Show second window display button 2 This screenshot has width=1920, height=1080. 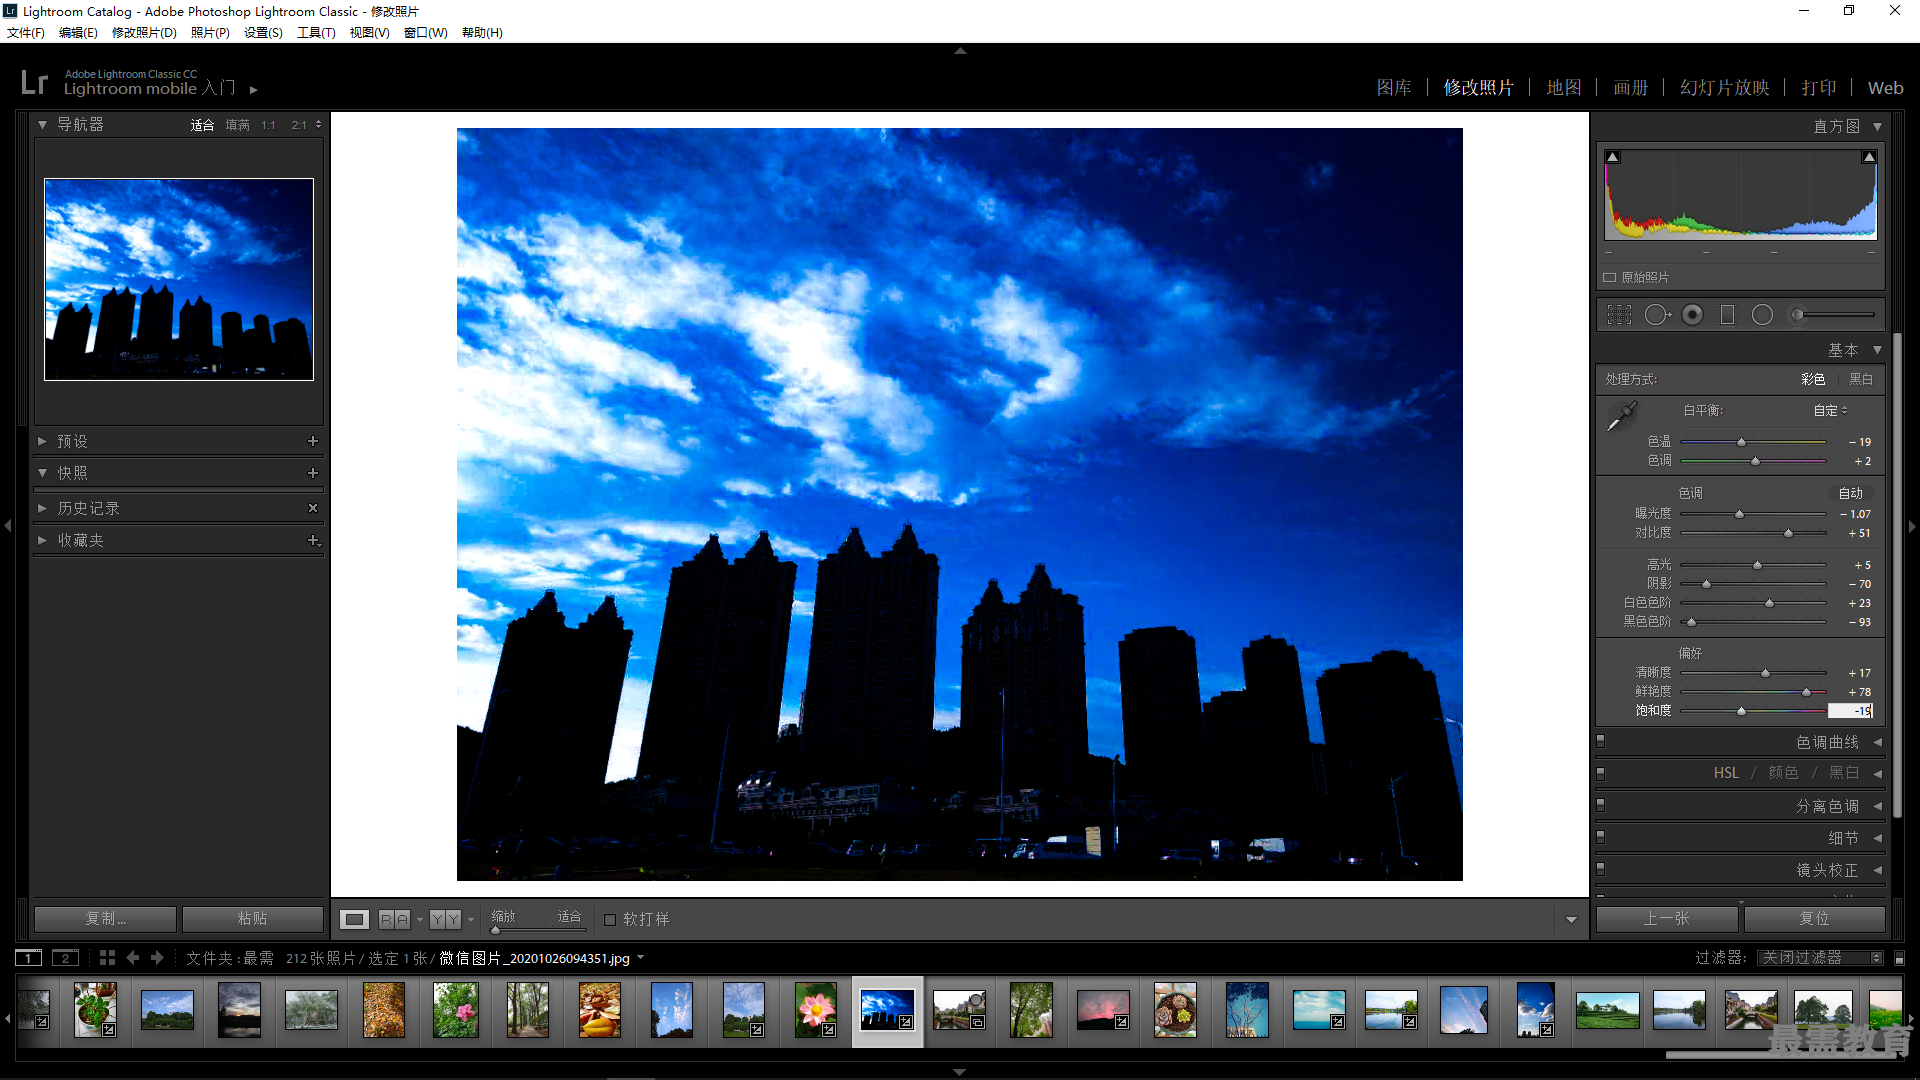coord(65,958)
